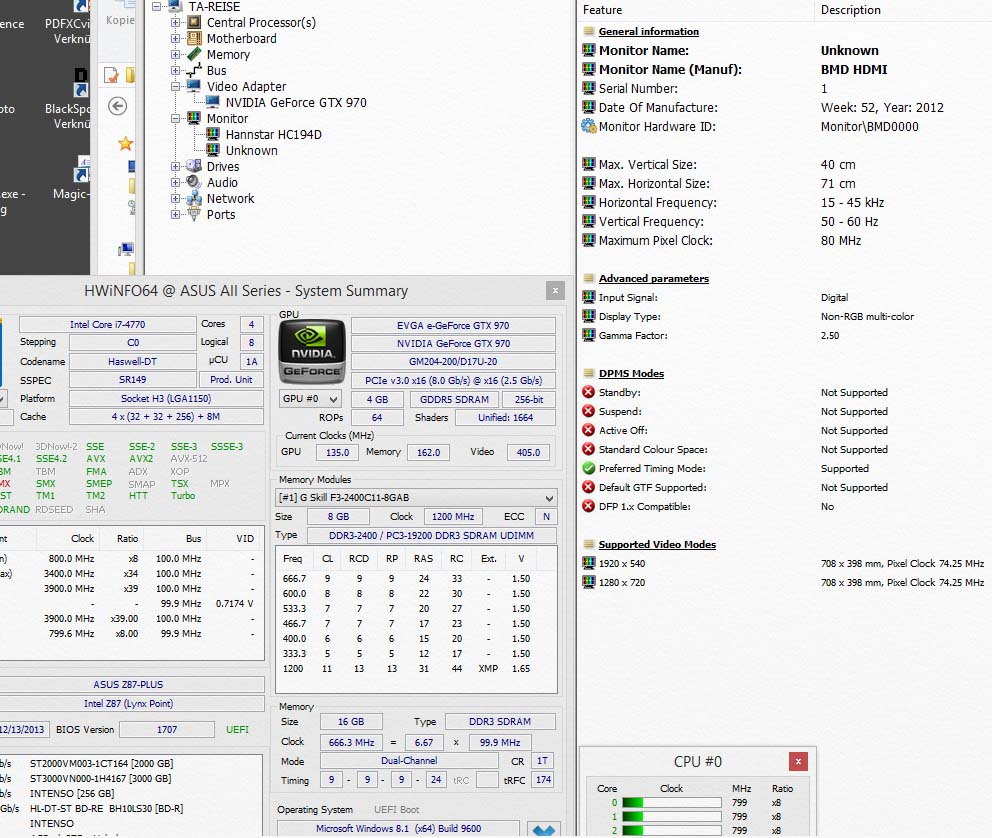Click the Supported Video Modes heading
The width and height of the screenshot is (992, 838).
(657, 544)
